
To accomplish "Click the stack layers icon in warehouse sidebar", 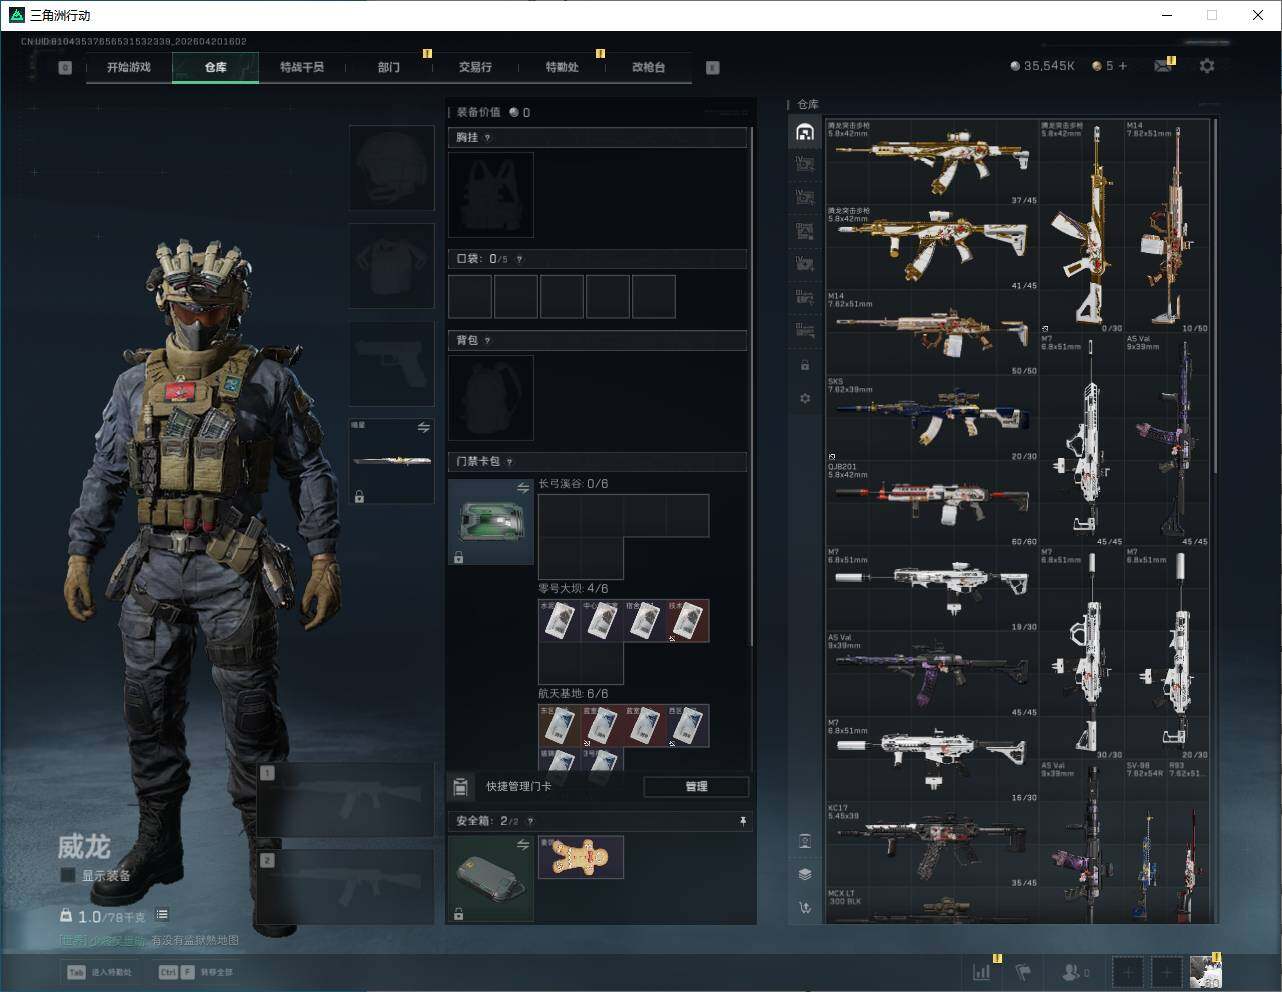I will click(x=805, y=874).
